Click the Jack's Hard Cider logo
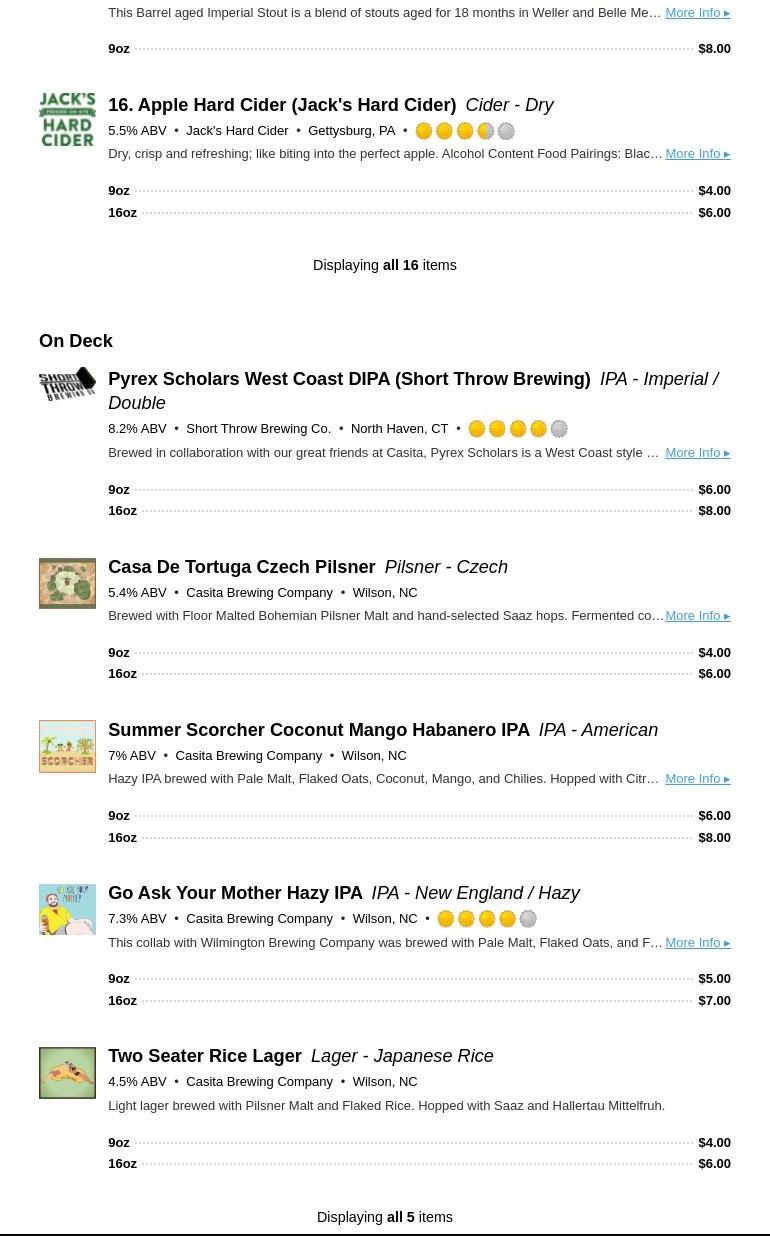 tap(67, 120)
